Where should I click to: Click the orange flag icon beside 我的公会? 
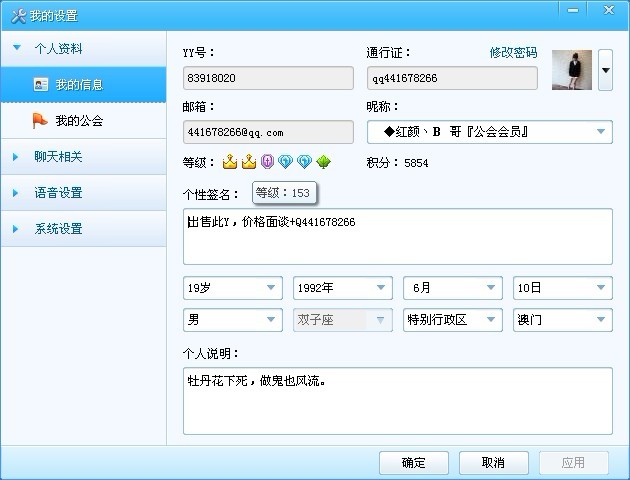pos(40,121)
